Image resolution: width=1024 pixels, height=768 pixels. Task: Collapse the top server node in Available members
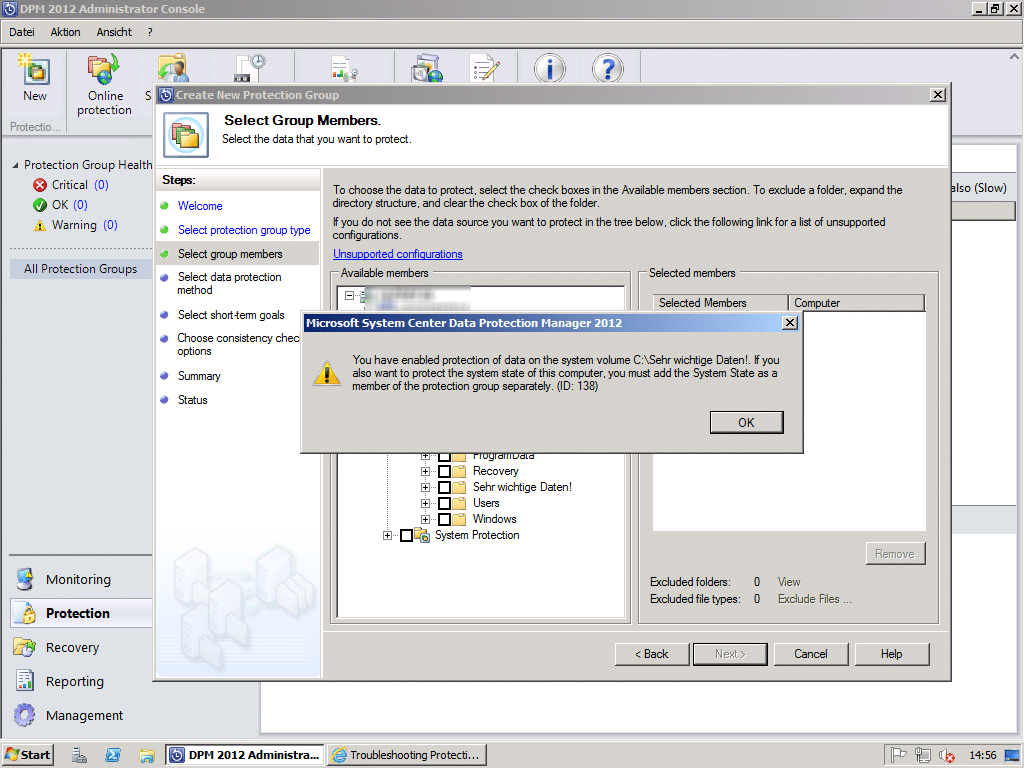[x=349, y=295]
